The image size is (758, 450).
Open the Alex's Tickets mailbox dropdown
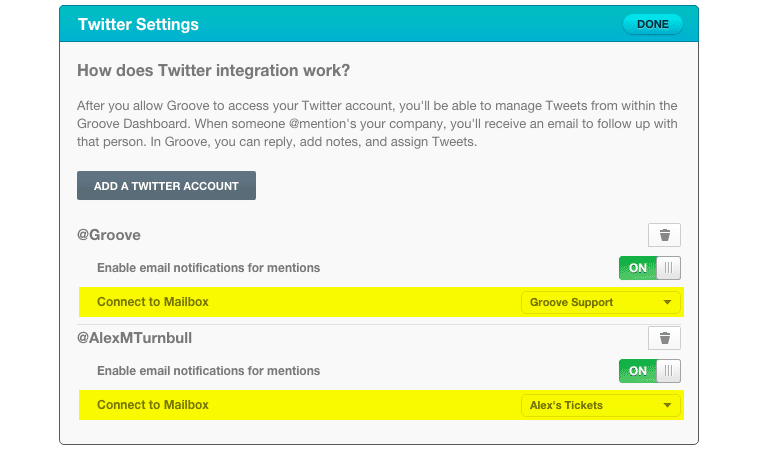600,405
